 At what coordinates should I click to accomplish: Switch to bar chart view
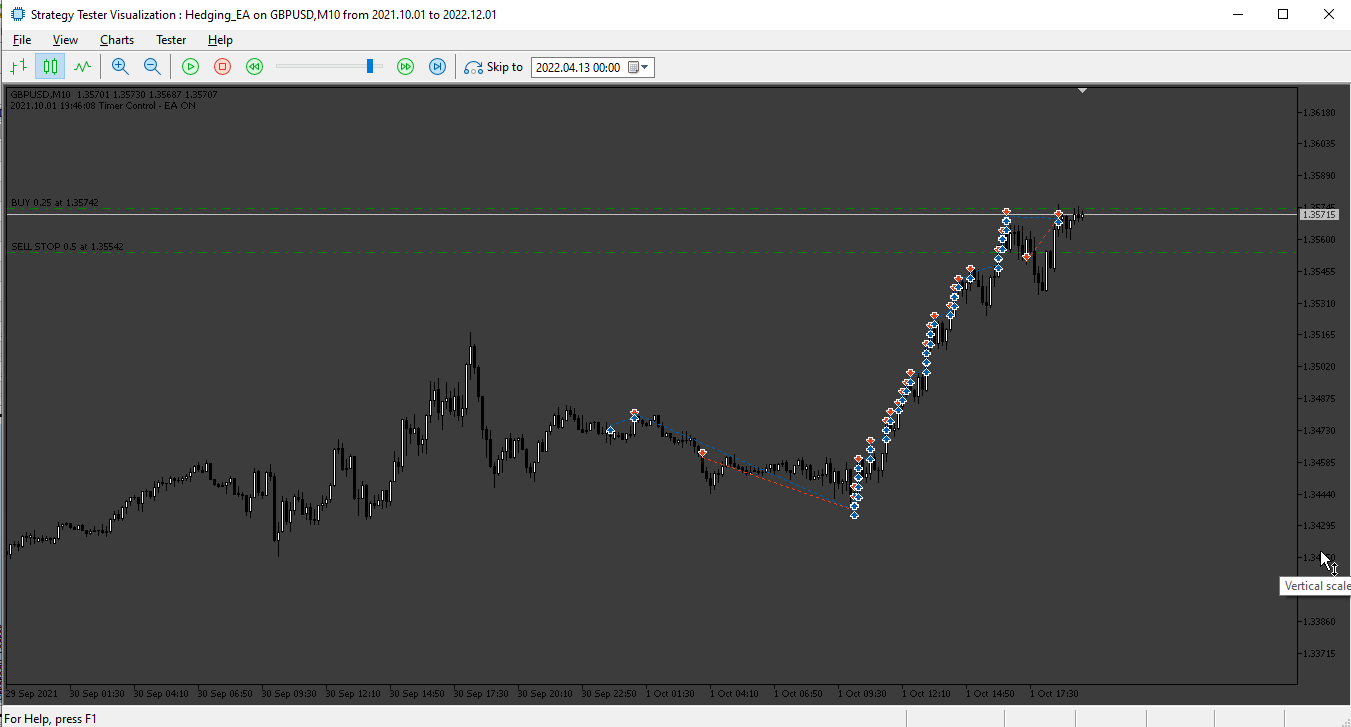point(18,67)
